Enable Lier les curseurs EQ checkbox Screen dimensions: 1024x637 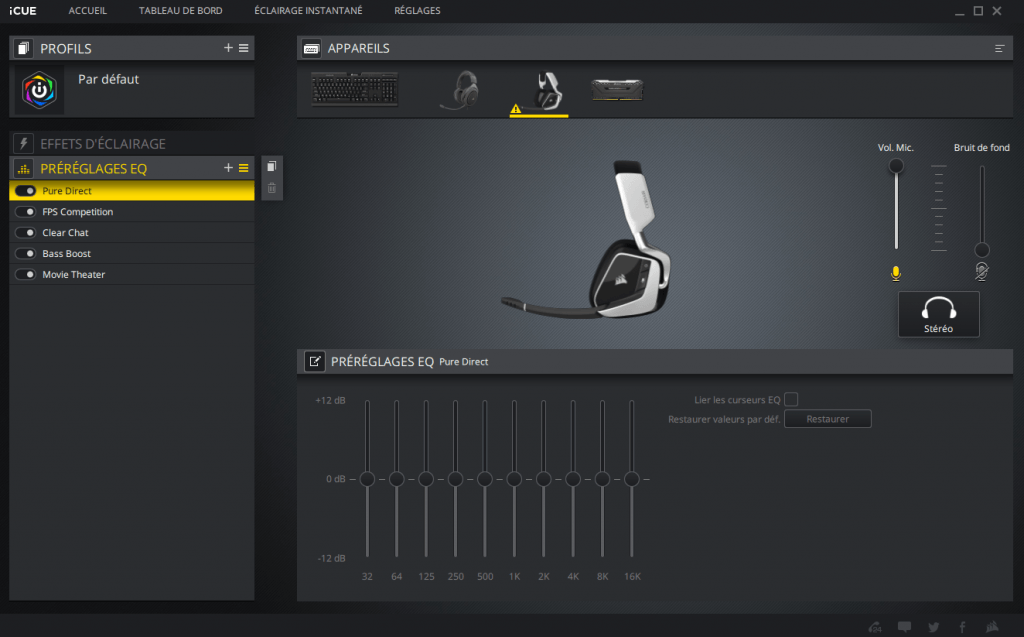791,399
